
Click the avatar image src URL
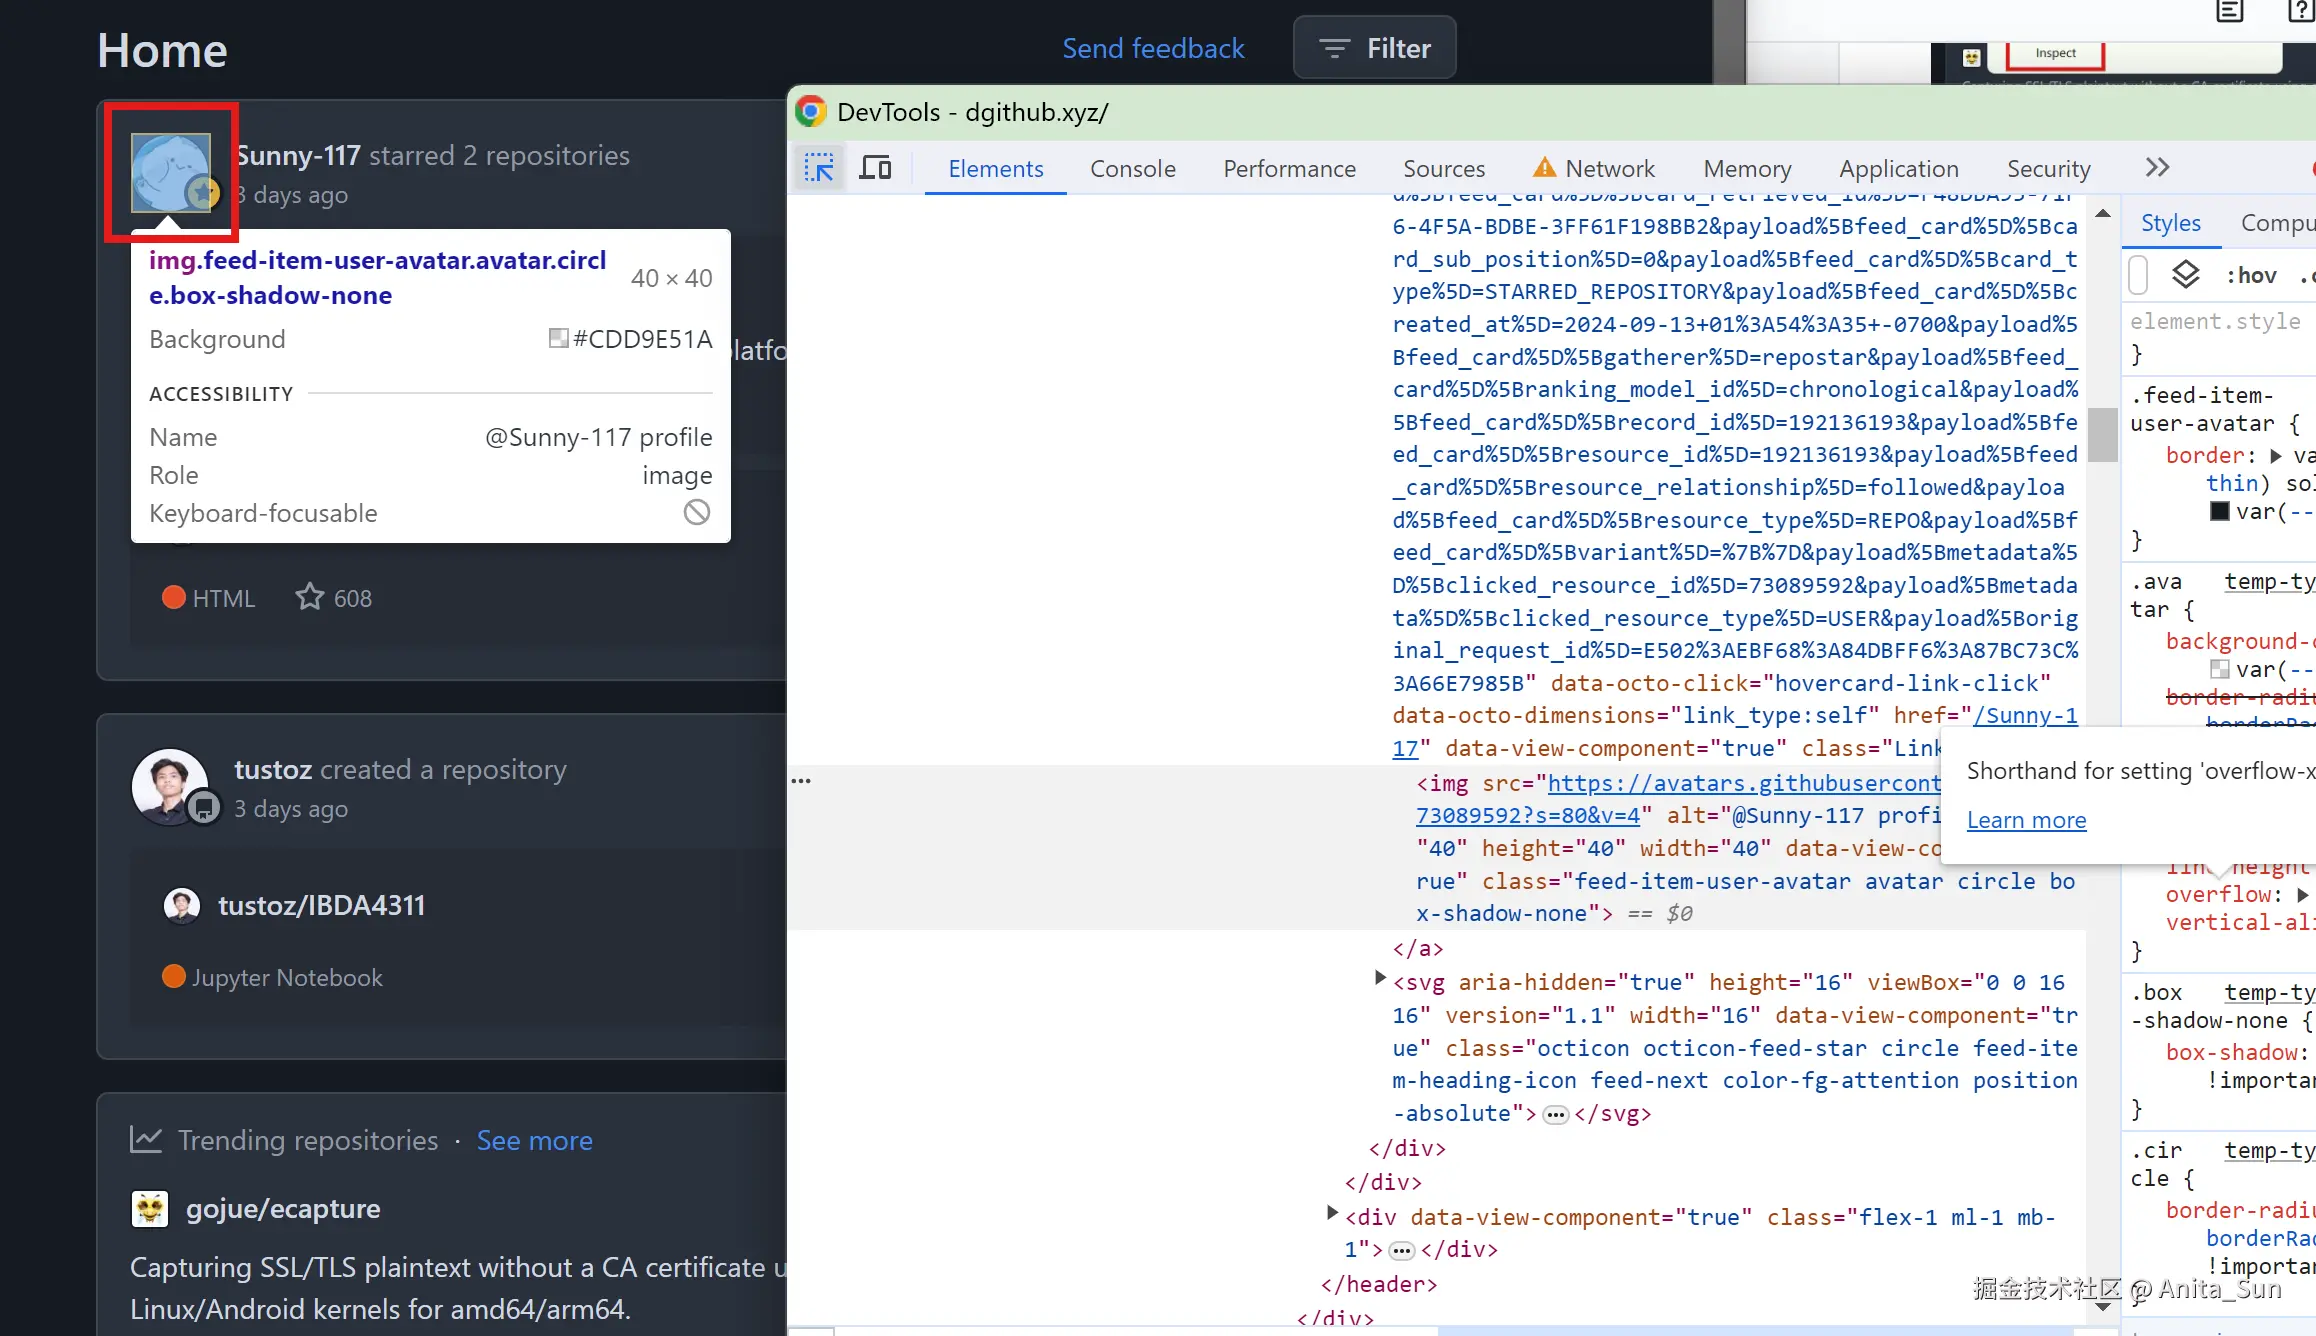tap(1742, 783)
